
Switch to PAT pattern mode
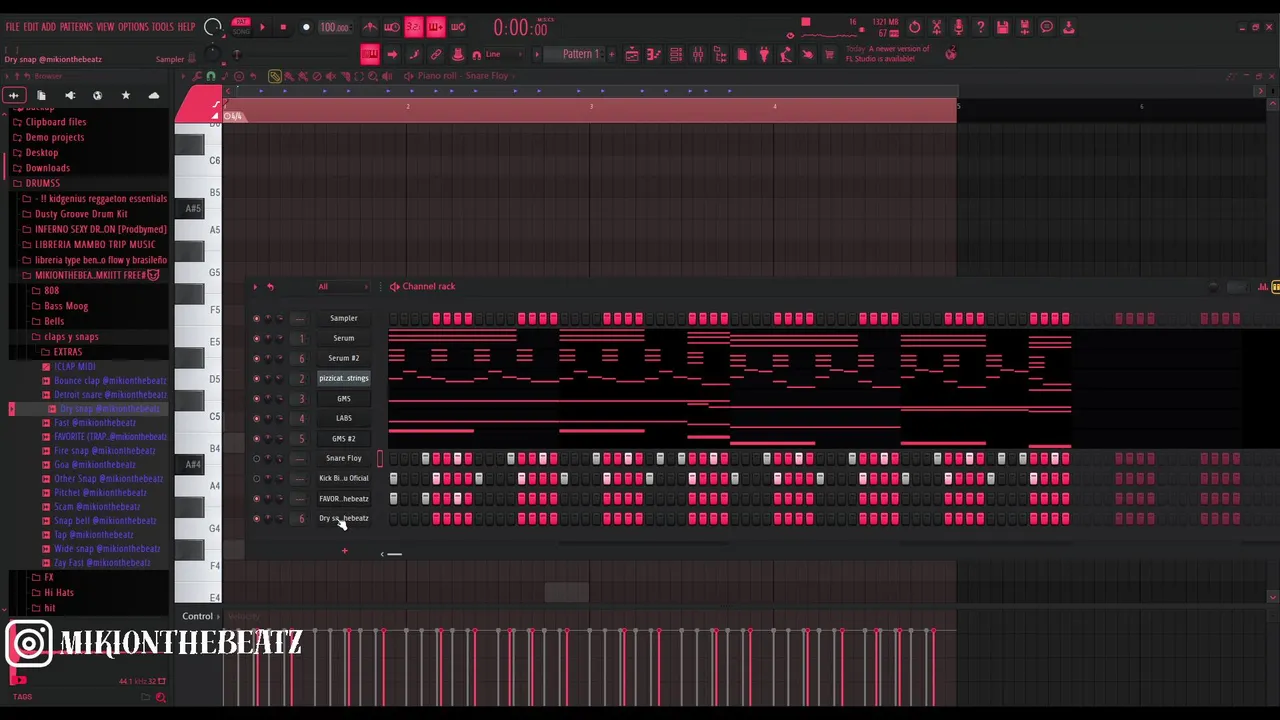coord(241,21)
